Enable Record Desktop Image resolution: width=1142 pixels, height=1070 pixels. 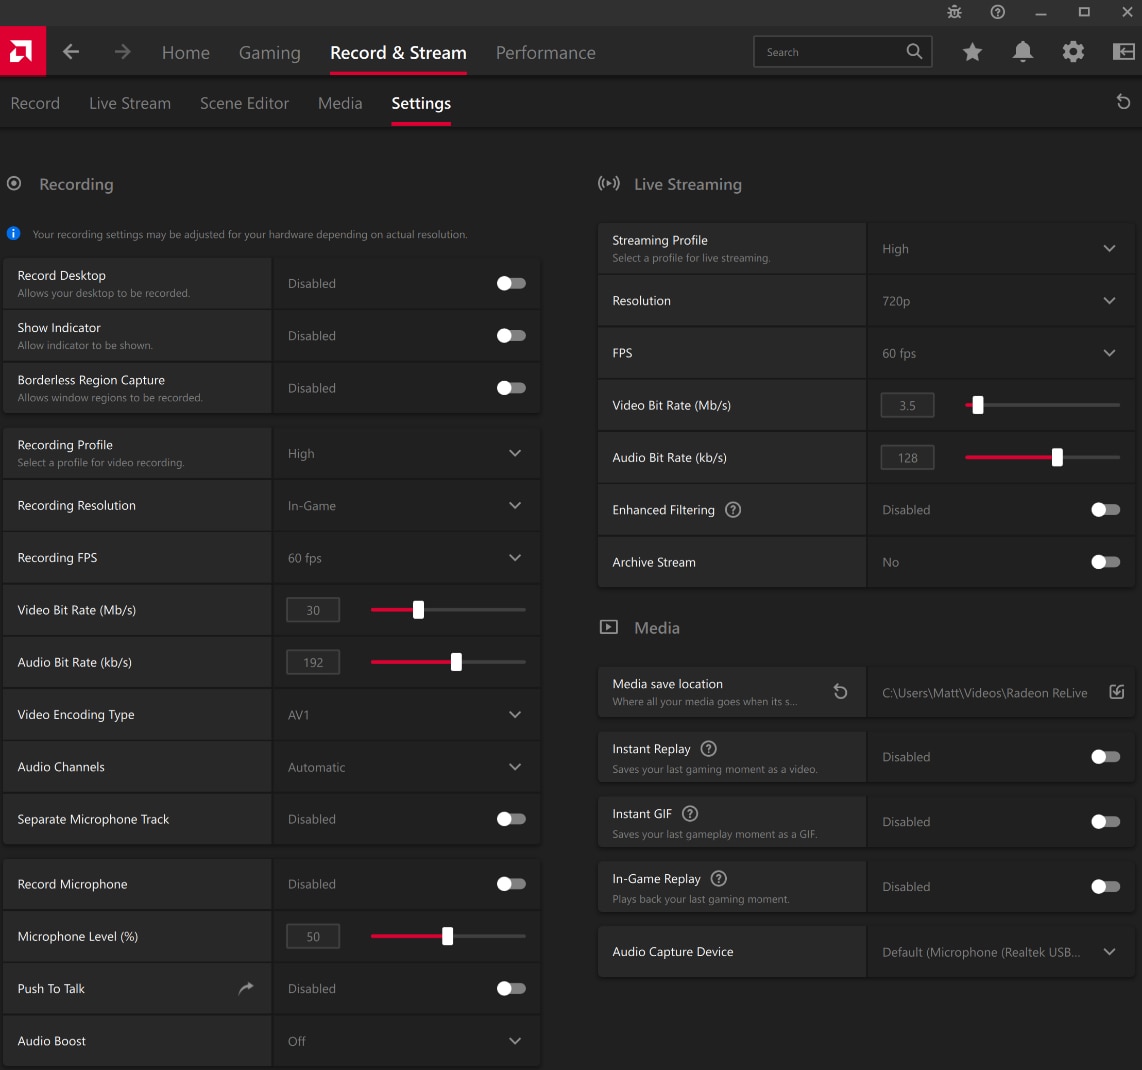511,283
